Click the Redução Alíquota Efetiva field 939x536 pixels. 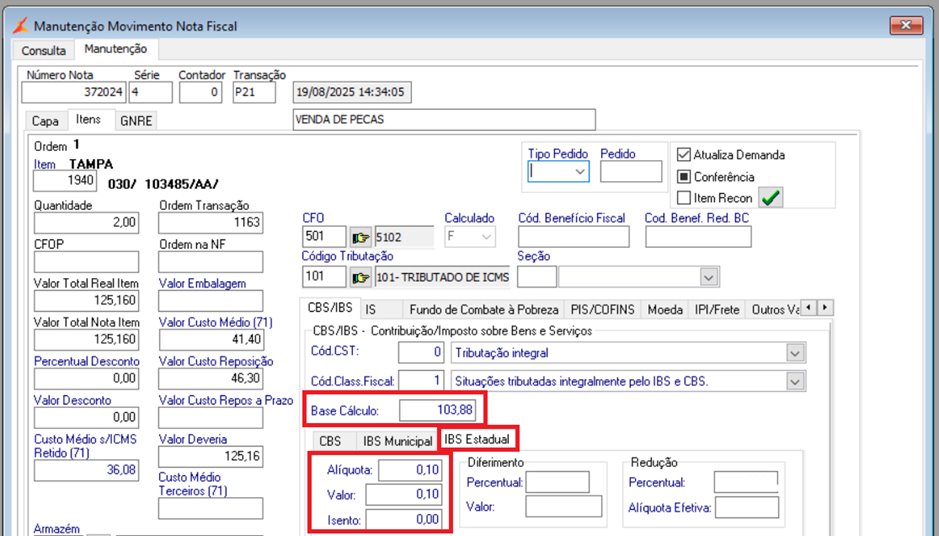pyautogui.click(x=747, y=508)
